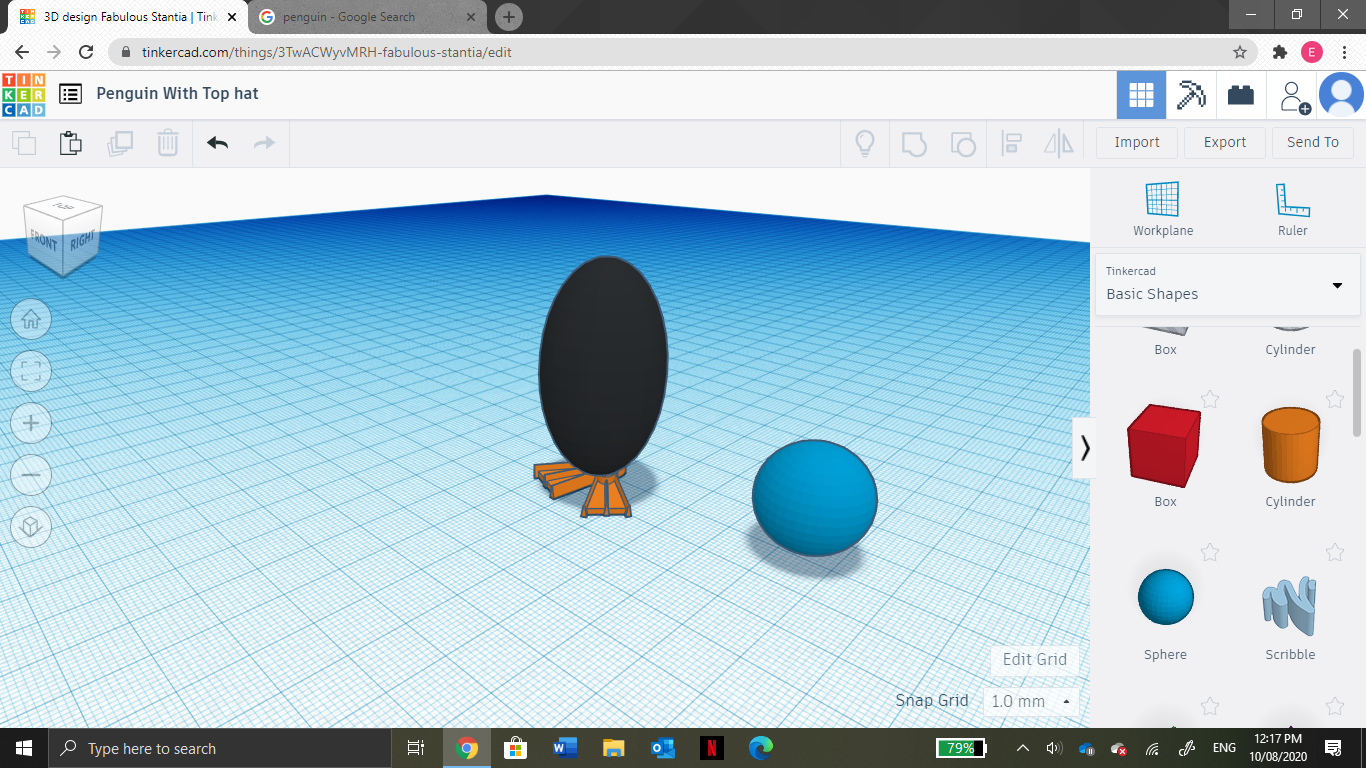Undo the last action
This screenshot has width=1366, height=768.
216,143
